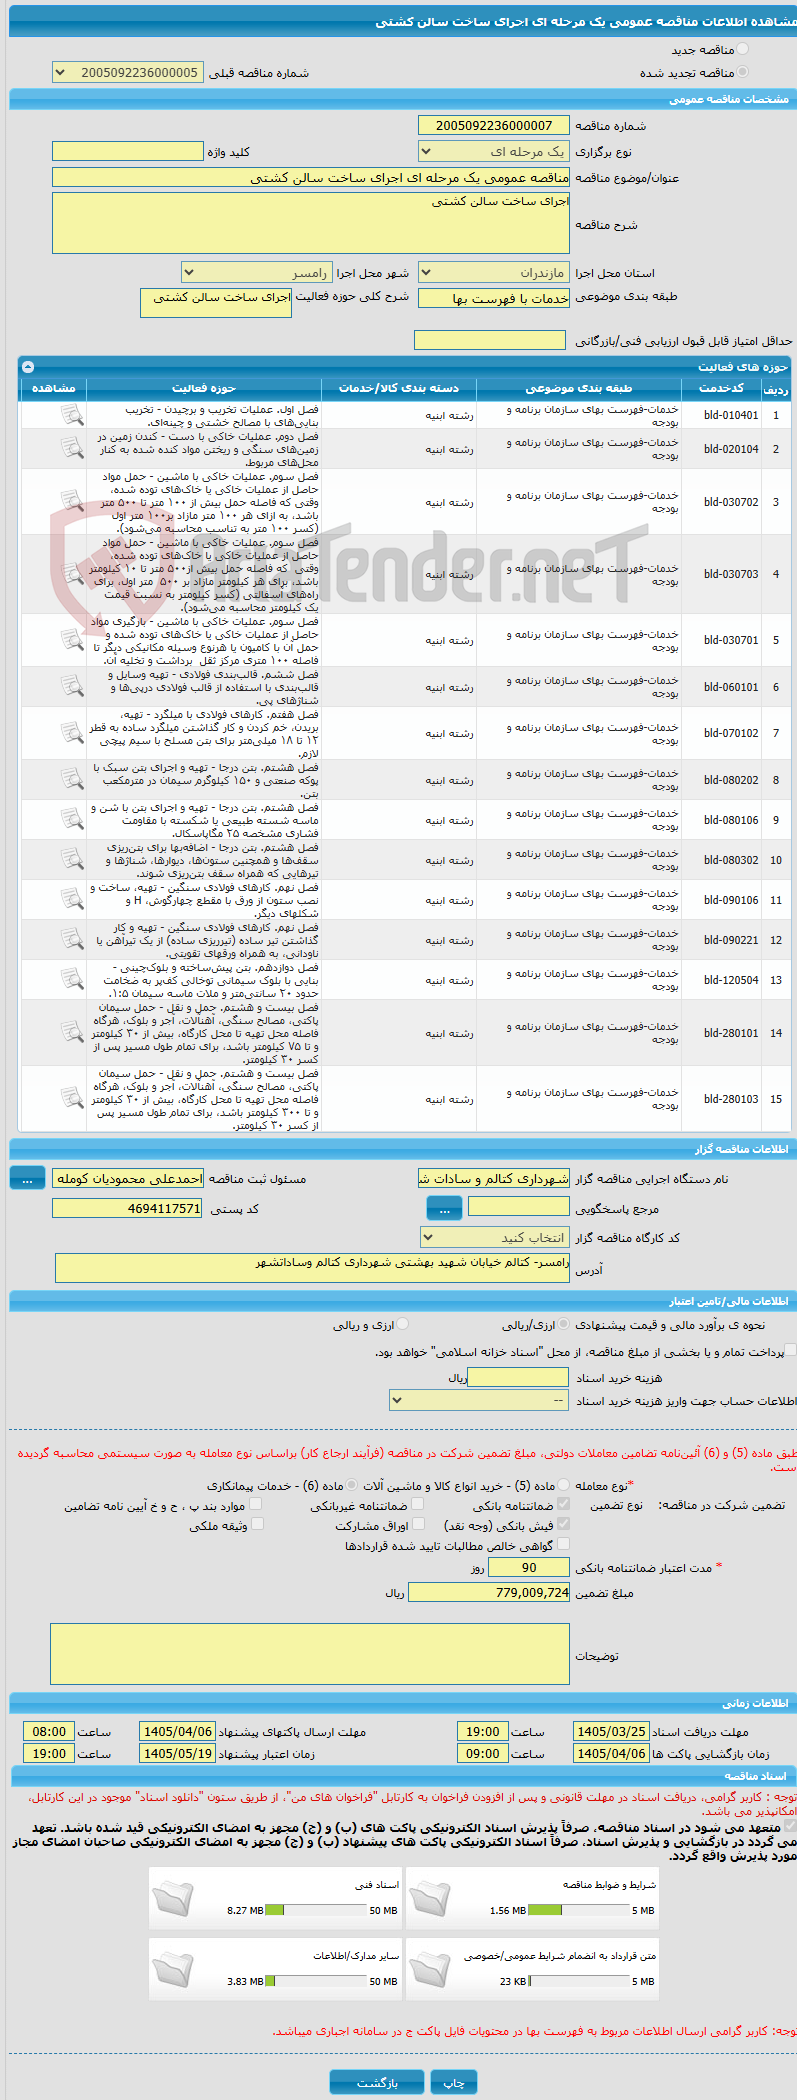
Task: Toggle the ضمانتنامه غیربانکی checkbox
Action: pos(418,1504)
